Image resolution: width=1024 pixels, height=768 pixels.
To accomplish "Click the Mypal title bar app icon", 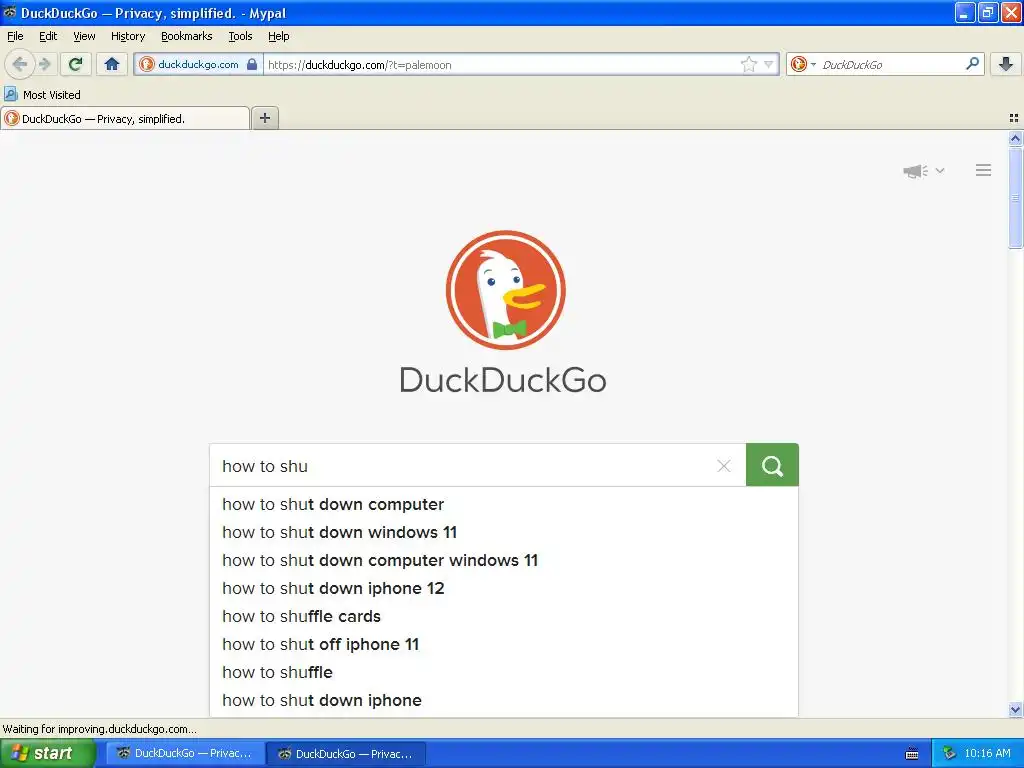I will pos(9,12).
